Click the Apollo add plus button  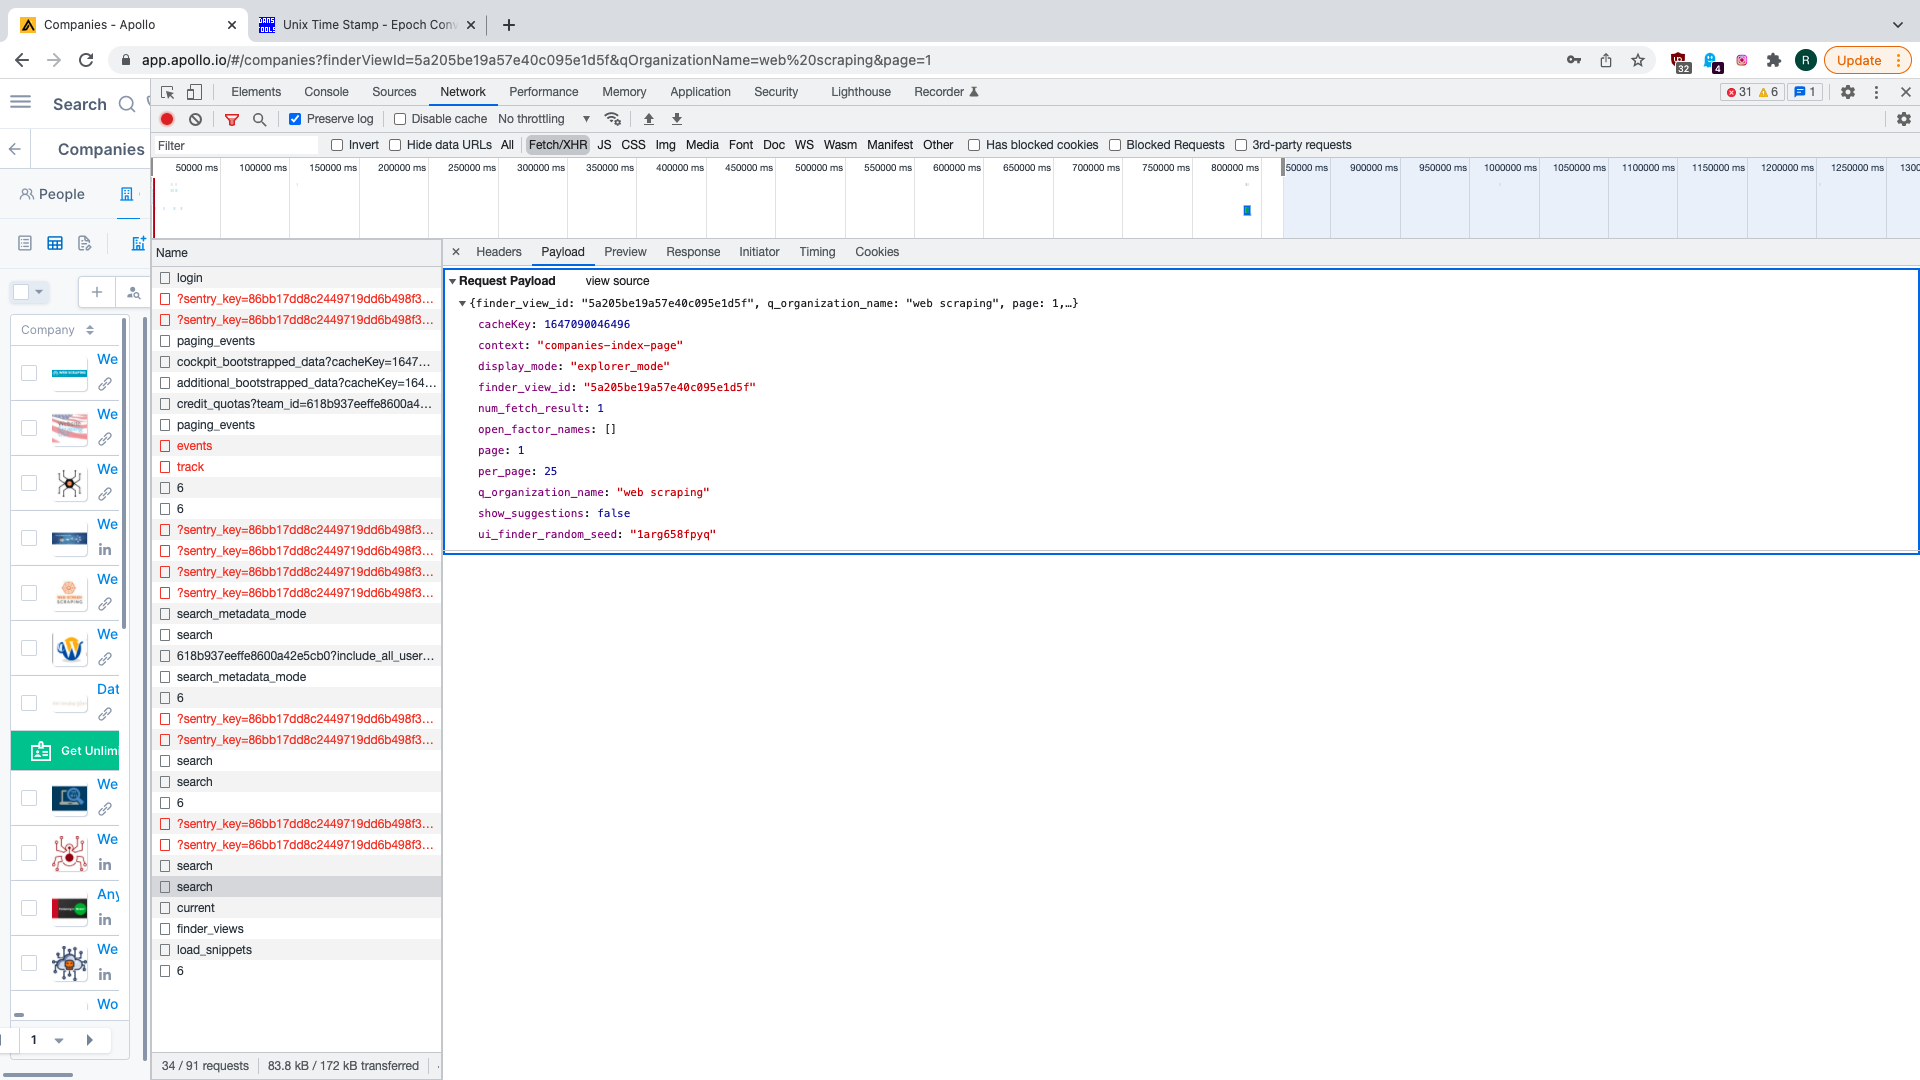pos(97,292)
